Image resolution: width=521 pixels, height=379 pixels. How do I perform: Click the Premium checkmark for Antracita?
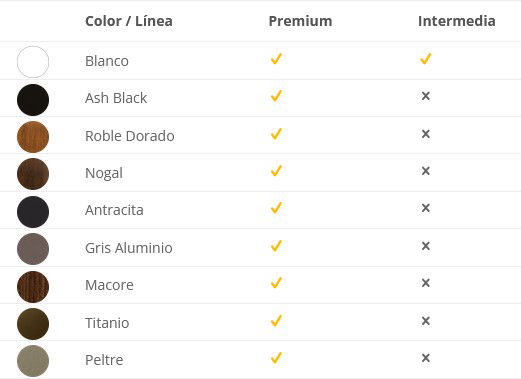tap(276, 208)
